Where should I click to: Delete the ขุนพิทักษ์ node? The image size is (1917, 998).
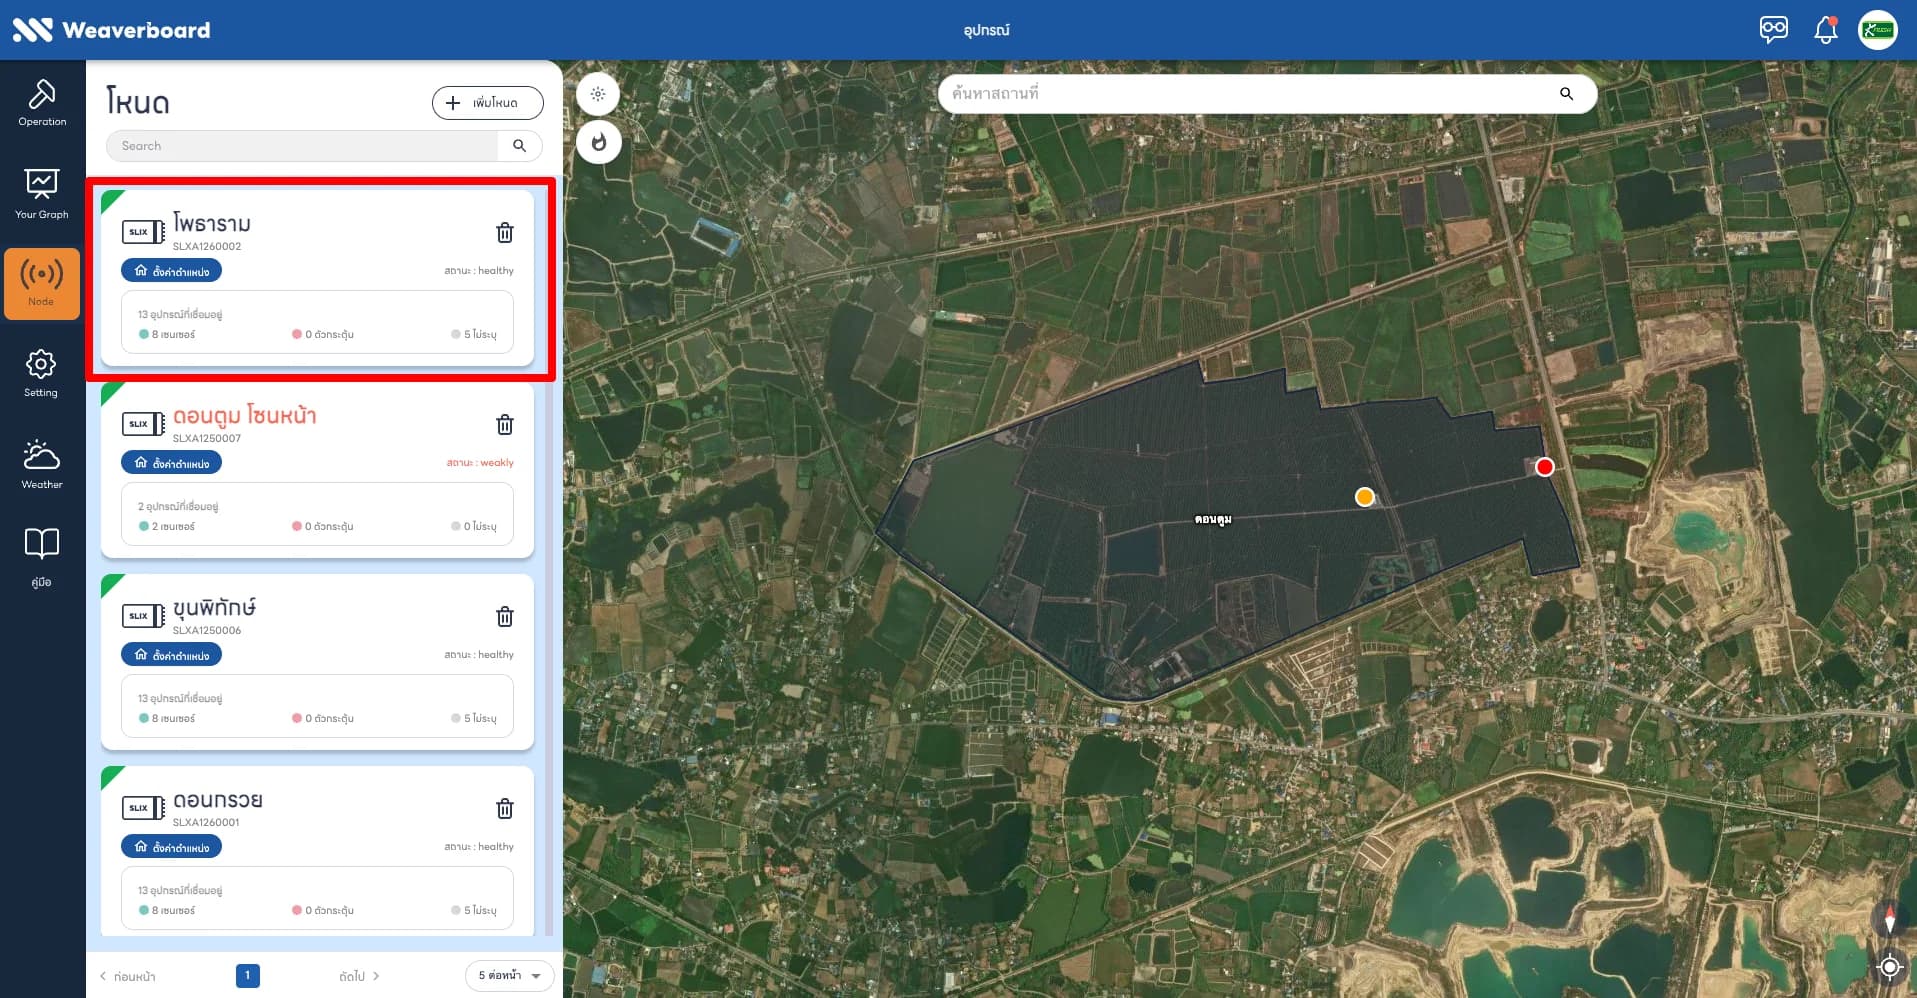tap(505, 617)
